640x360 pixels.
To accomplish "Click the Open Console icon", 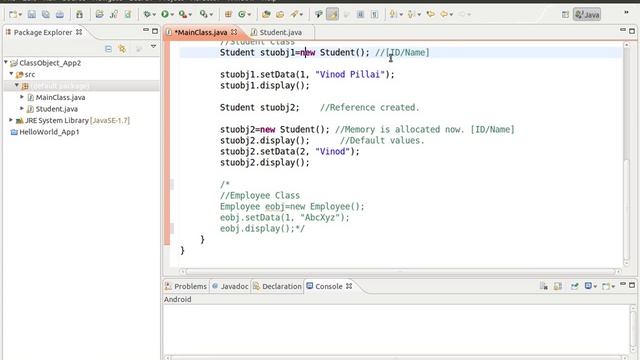I will (606, 286).
